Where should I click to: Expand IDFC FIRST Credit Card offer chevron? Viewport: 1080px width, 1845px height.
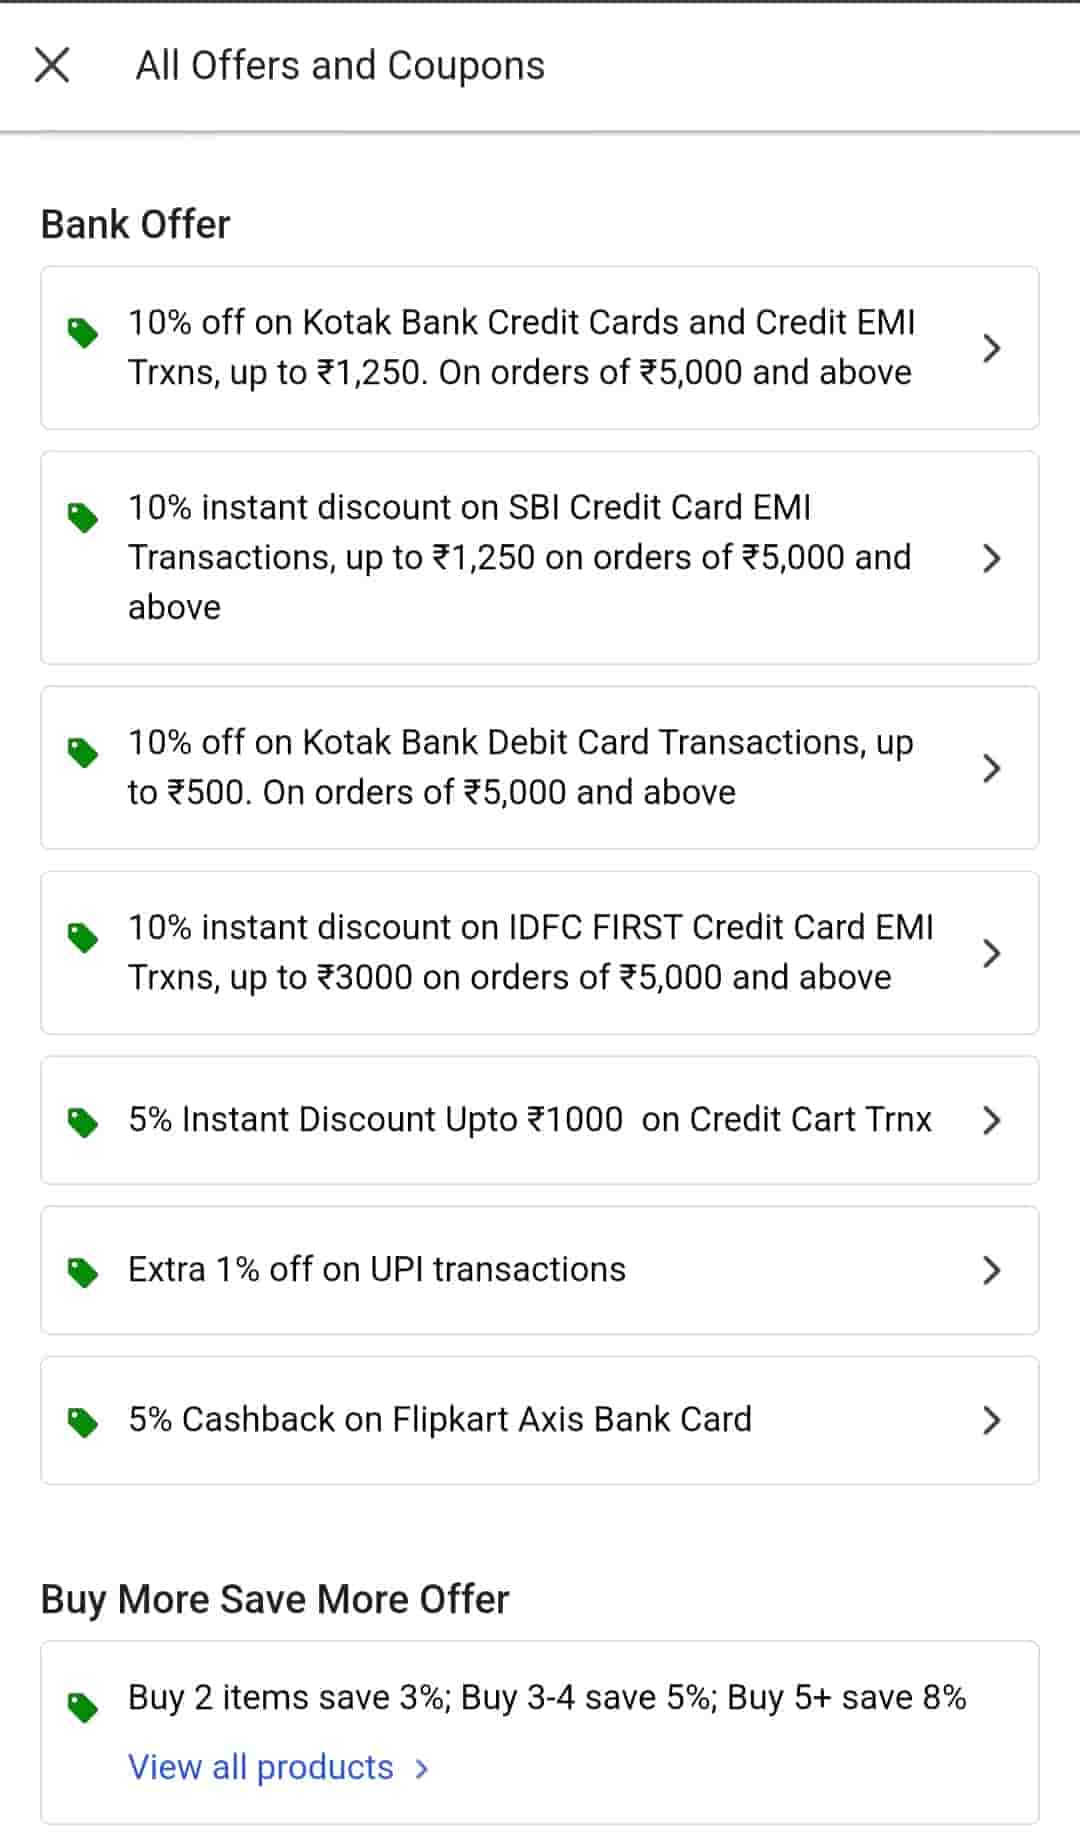991,953
